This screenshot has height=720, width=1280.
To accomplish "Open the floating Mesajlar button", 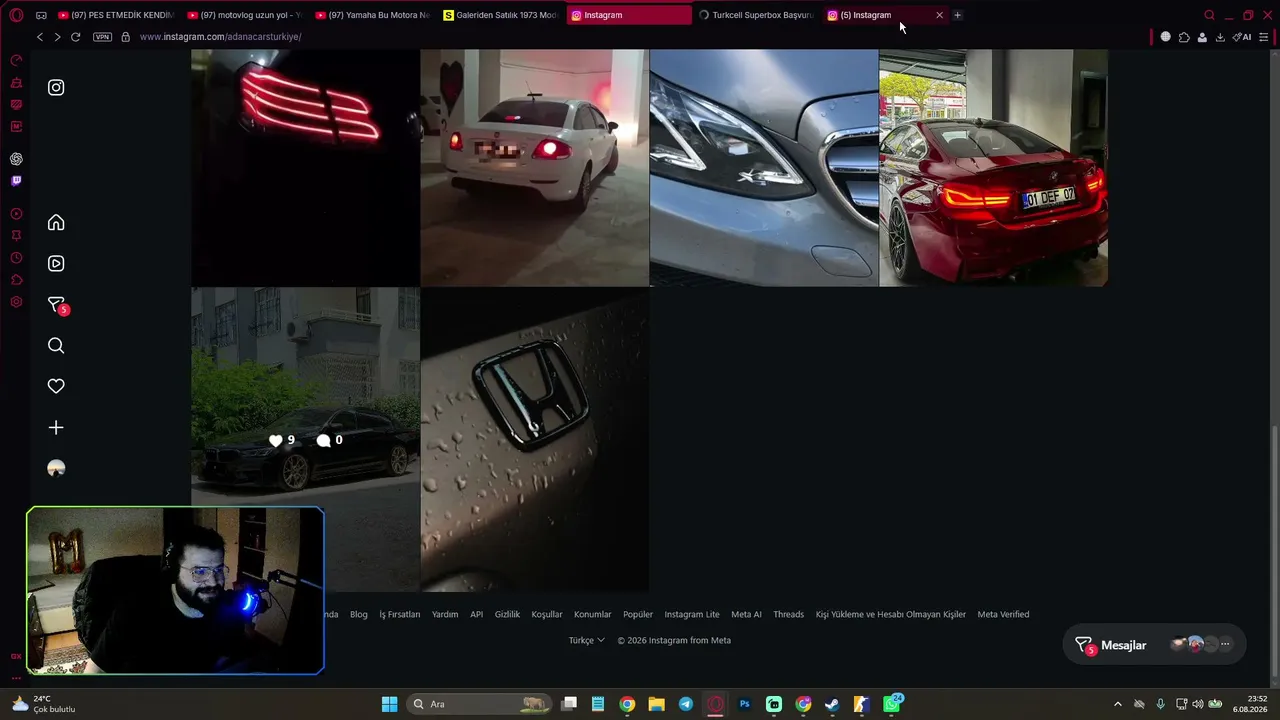I will point(1154,645).
